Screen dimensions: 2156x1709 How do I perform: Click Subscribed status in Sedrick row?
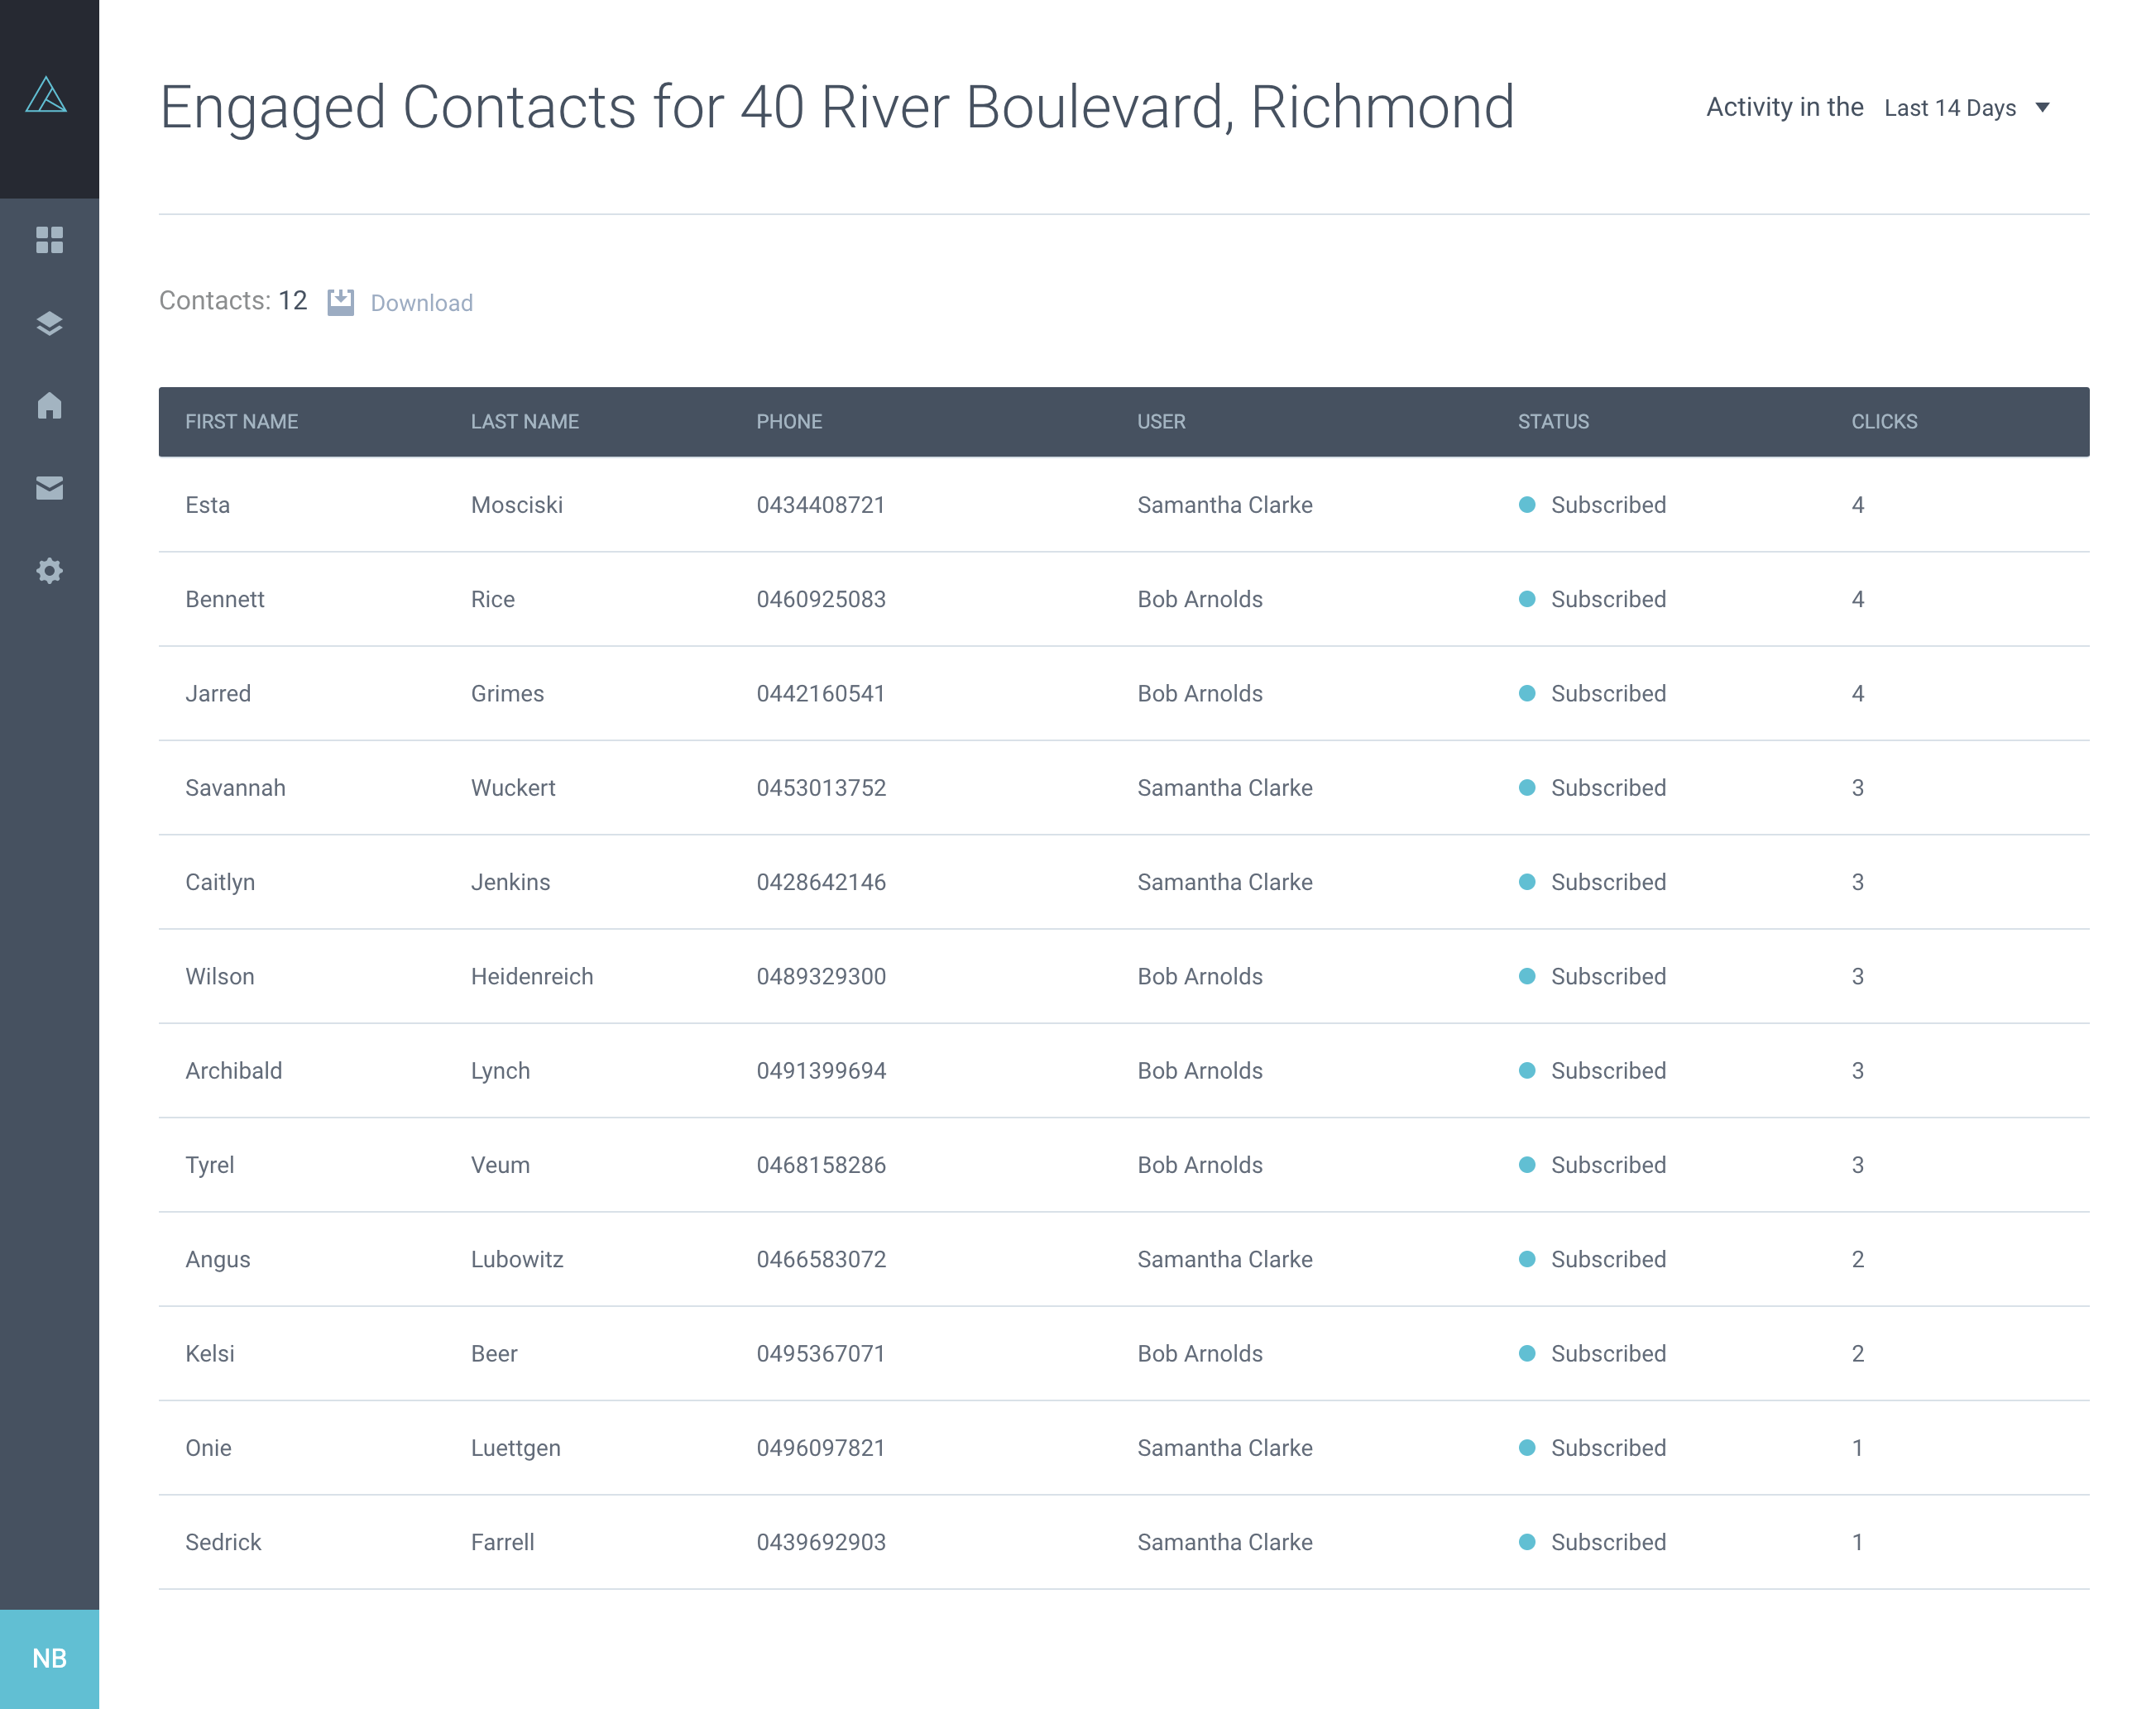point(1592,1542)
